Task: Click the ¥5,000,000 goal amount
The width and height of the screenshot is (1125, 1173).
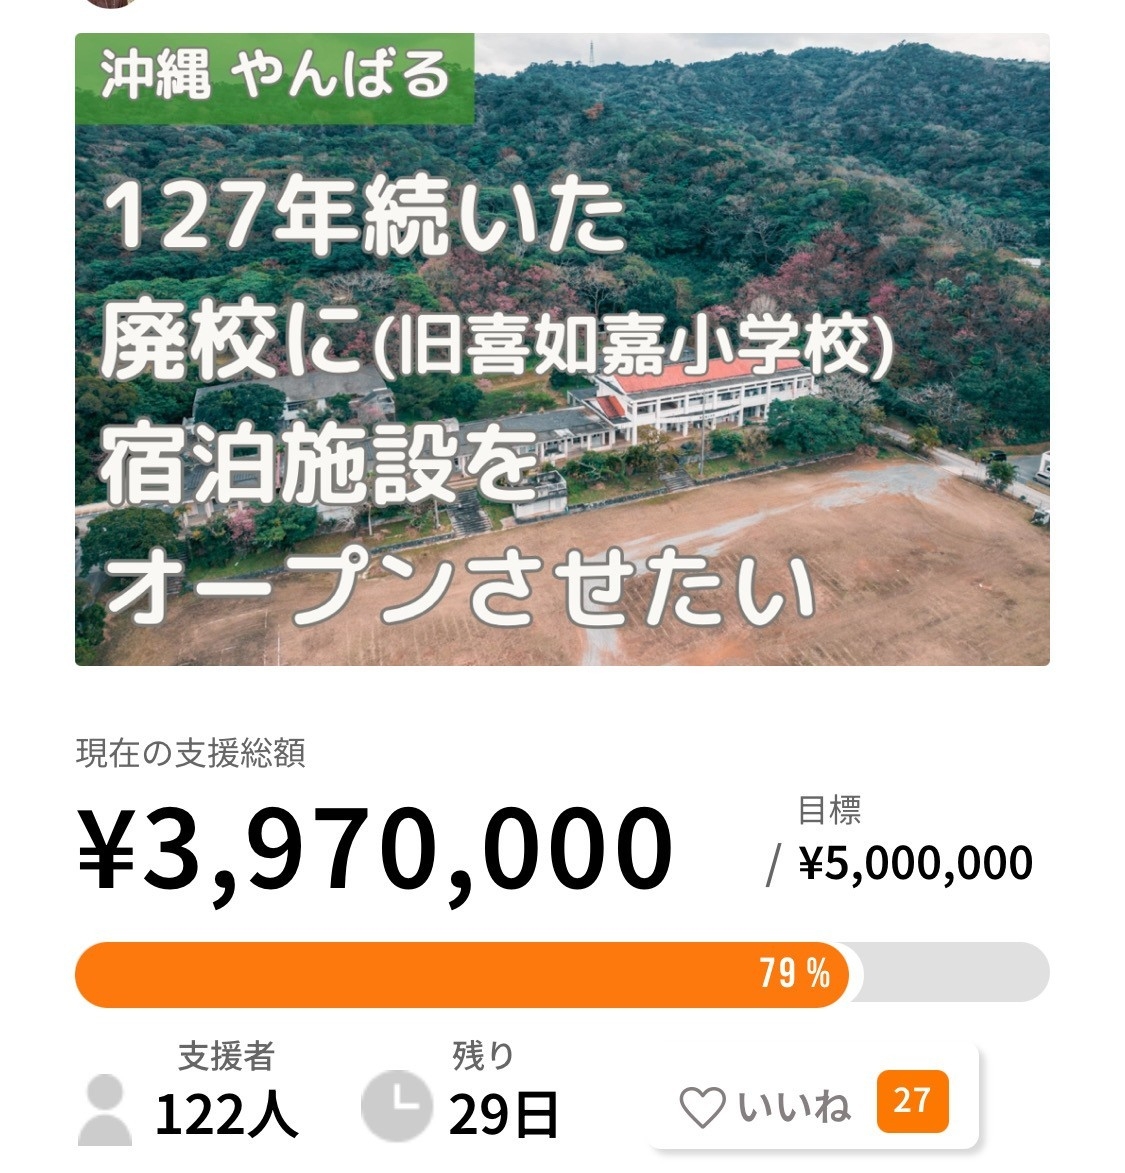Action: point(915,862)
